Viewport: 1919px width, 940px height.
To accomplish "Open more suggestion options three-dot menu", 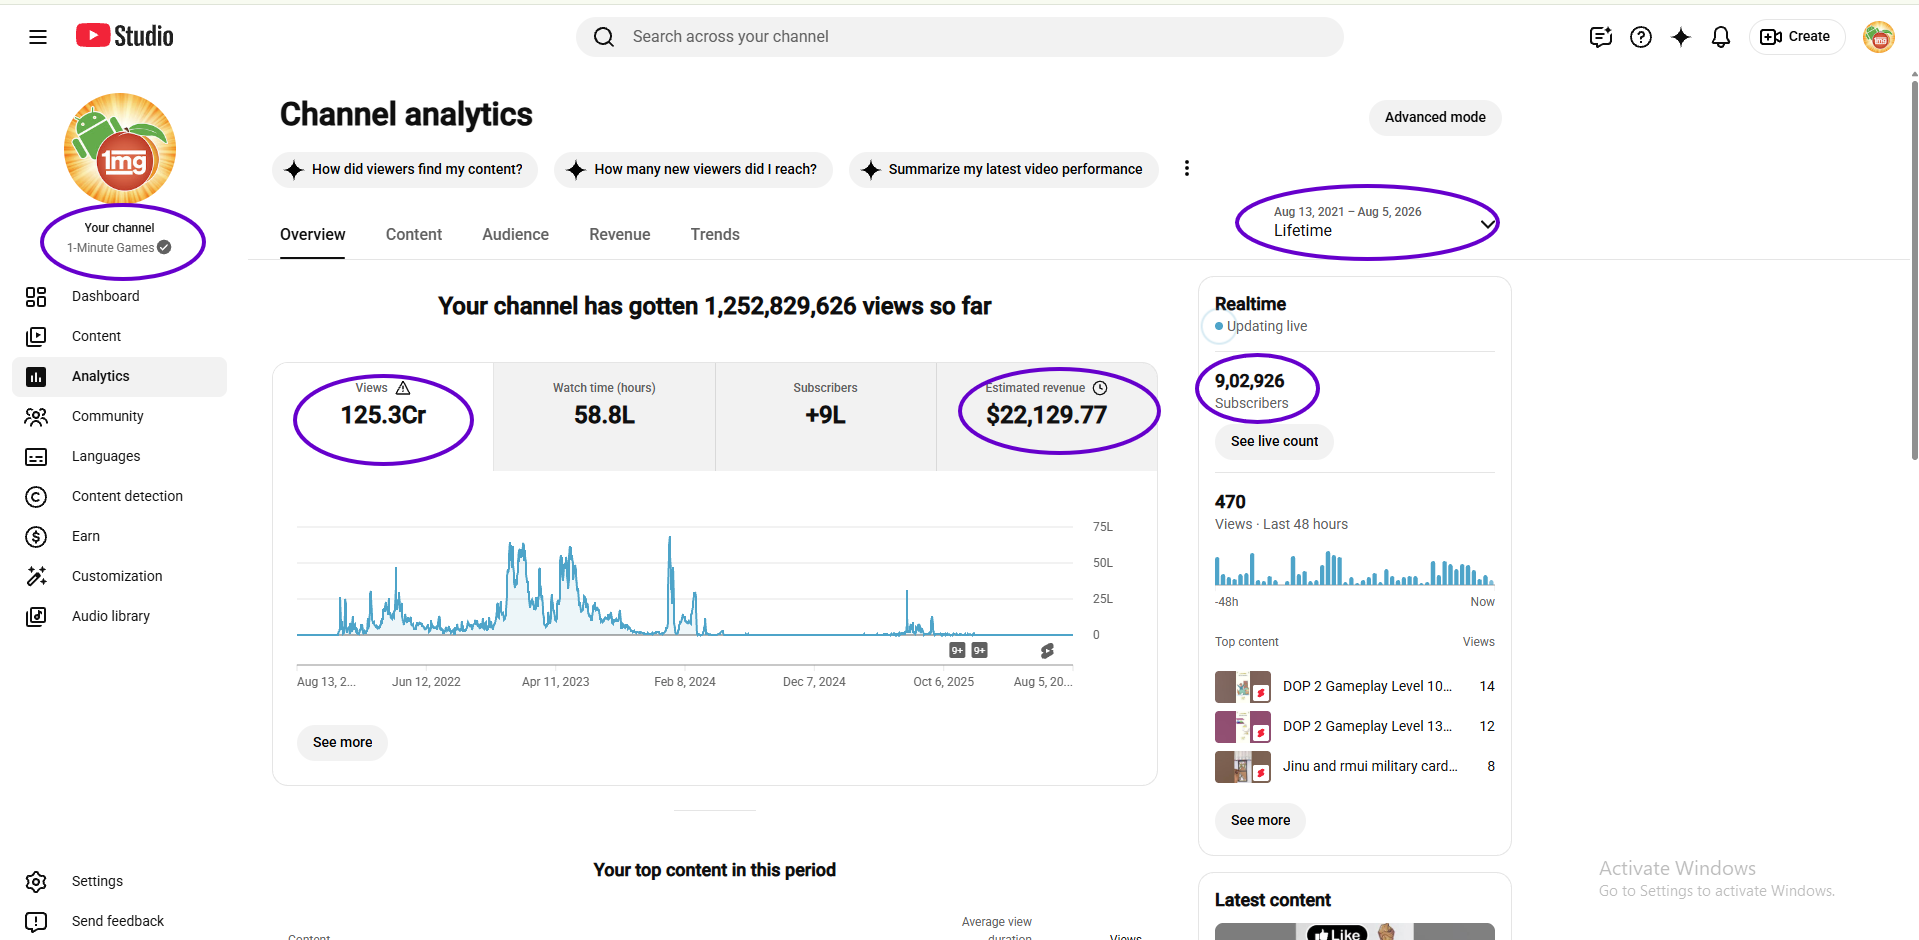I will [1187, 169].
